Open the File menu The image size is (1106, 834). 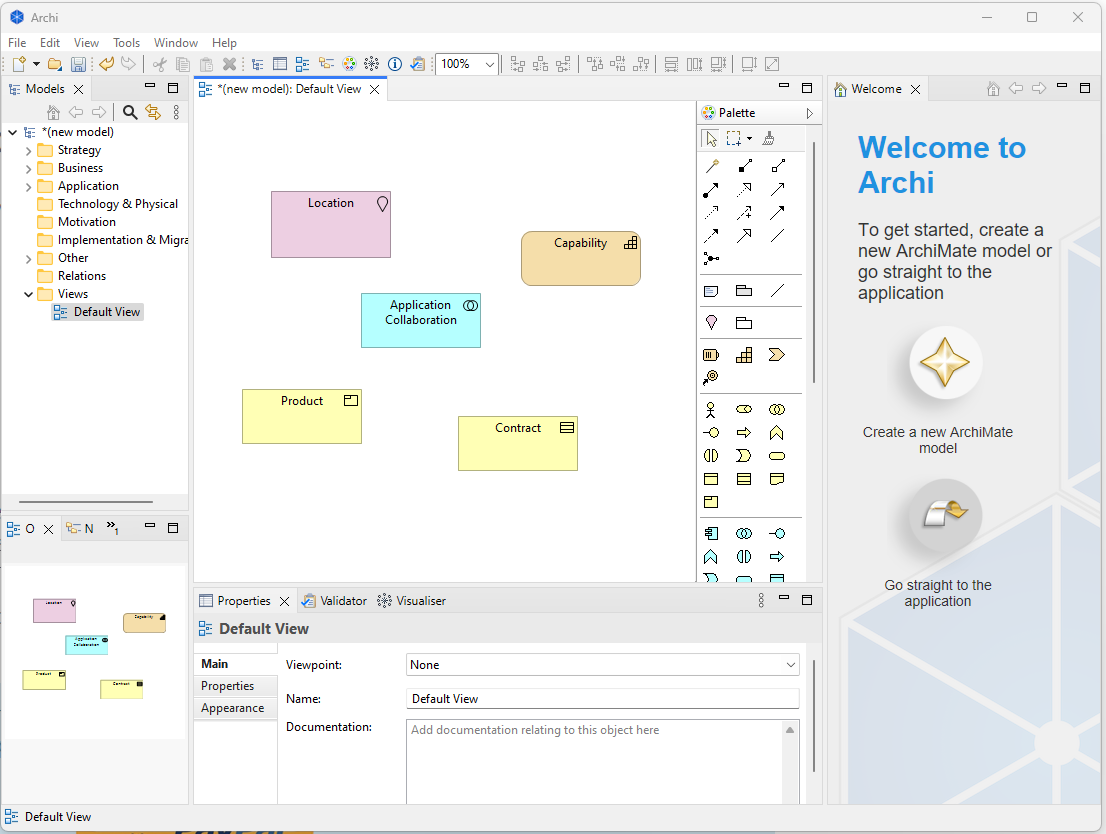(17, 43)
